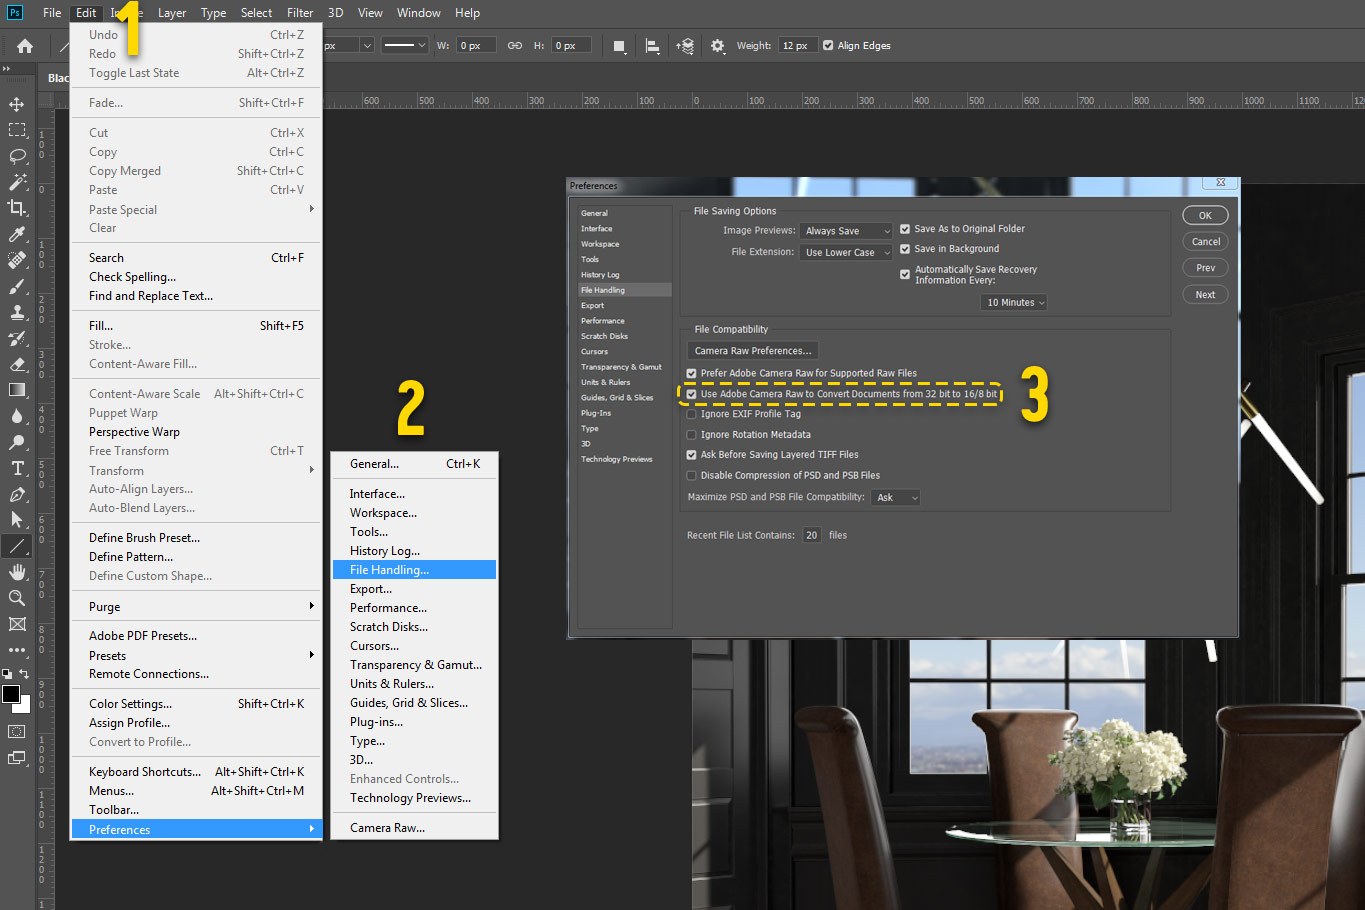This screenshot has width=1365, height=910.
Task: Uncheck Prefer Adobe Camera Raw for Supported Raw Files
Action: (691, 372)
